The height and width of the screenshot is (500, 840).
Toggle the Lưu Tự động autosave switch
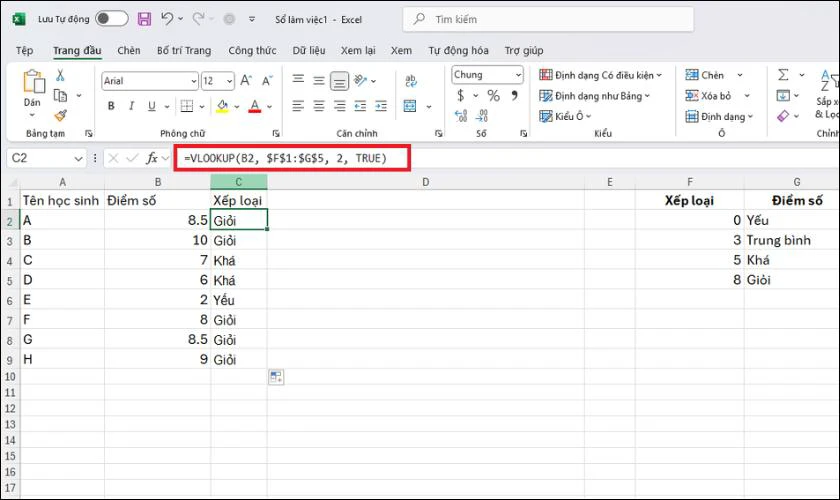click(111, 19)
